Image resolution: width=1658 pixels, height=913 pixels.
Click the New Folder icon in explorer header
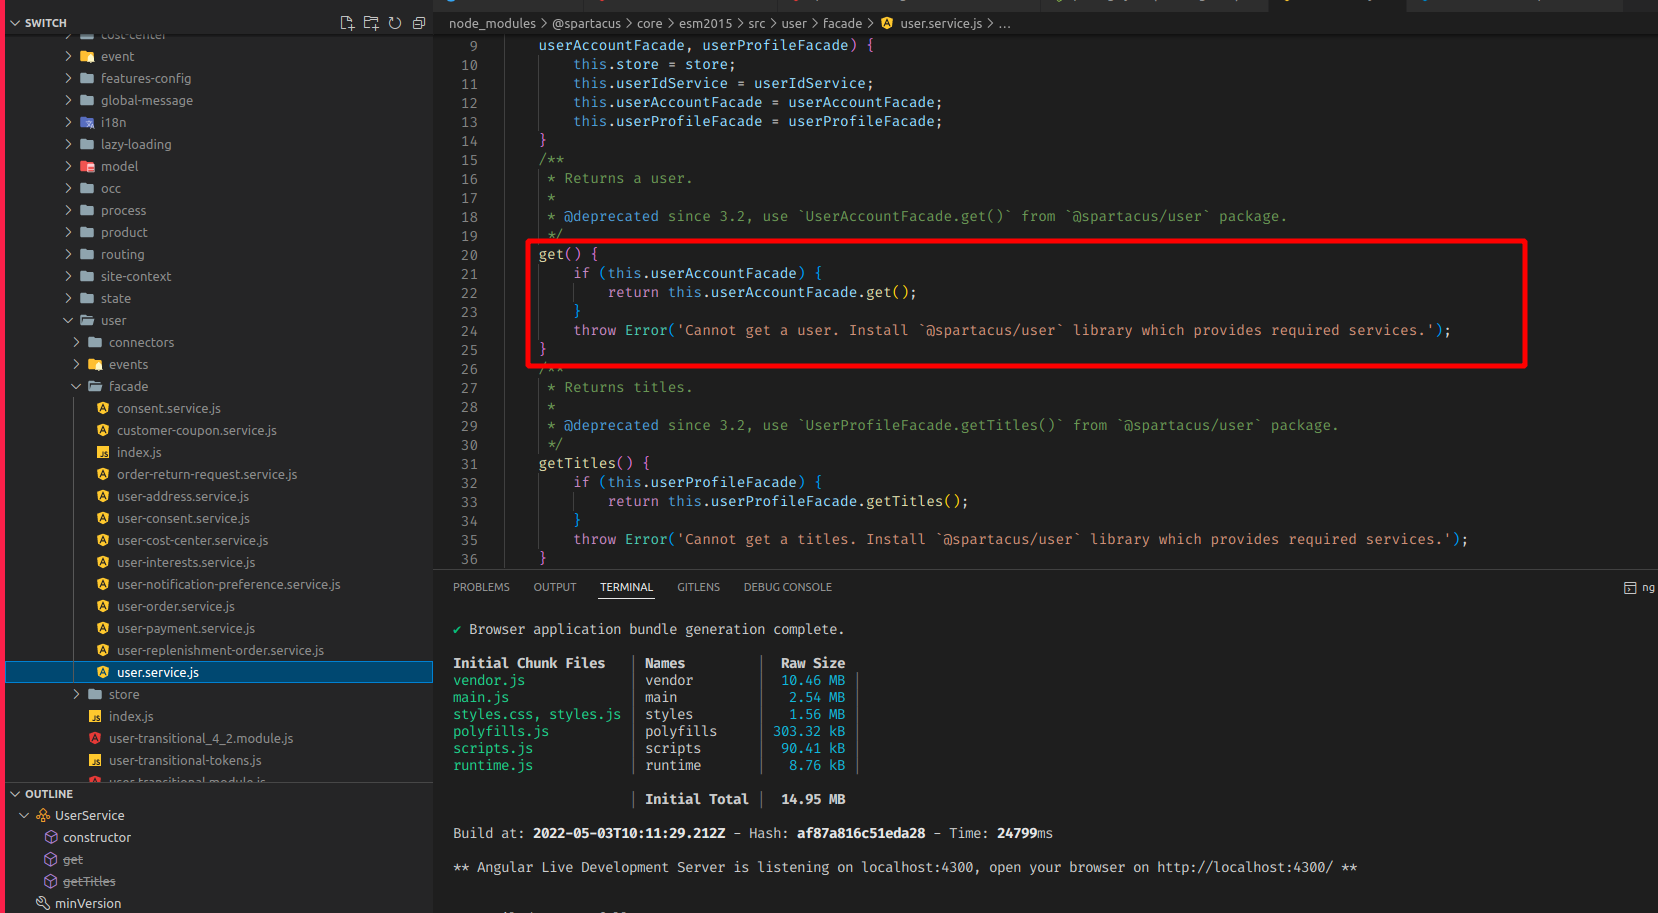point(371,23)
